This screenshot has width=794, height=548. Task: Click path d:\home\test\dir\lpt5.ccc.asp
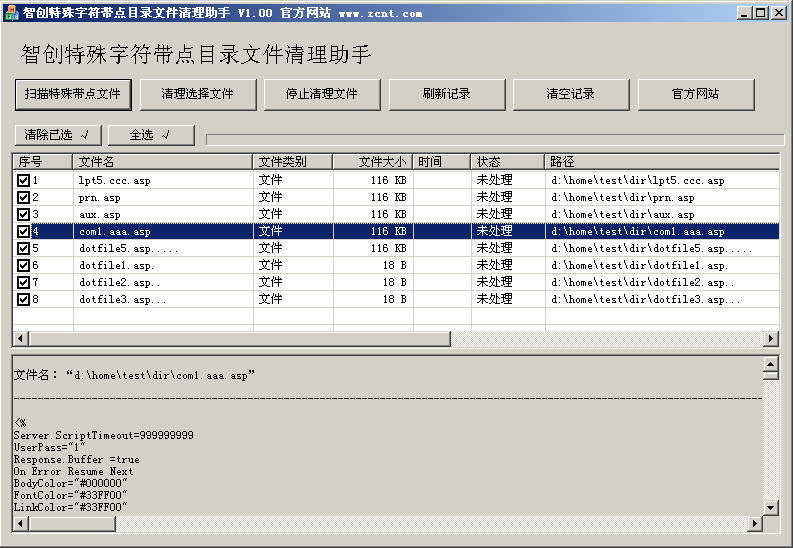click(x=638, y=180)
